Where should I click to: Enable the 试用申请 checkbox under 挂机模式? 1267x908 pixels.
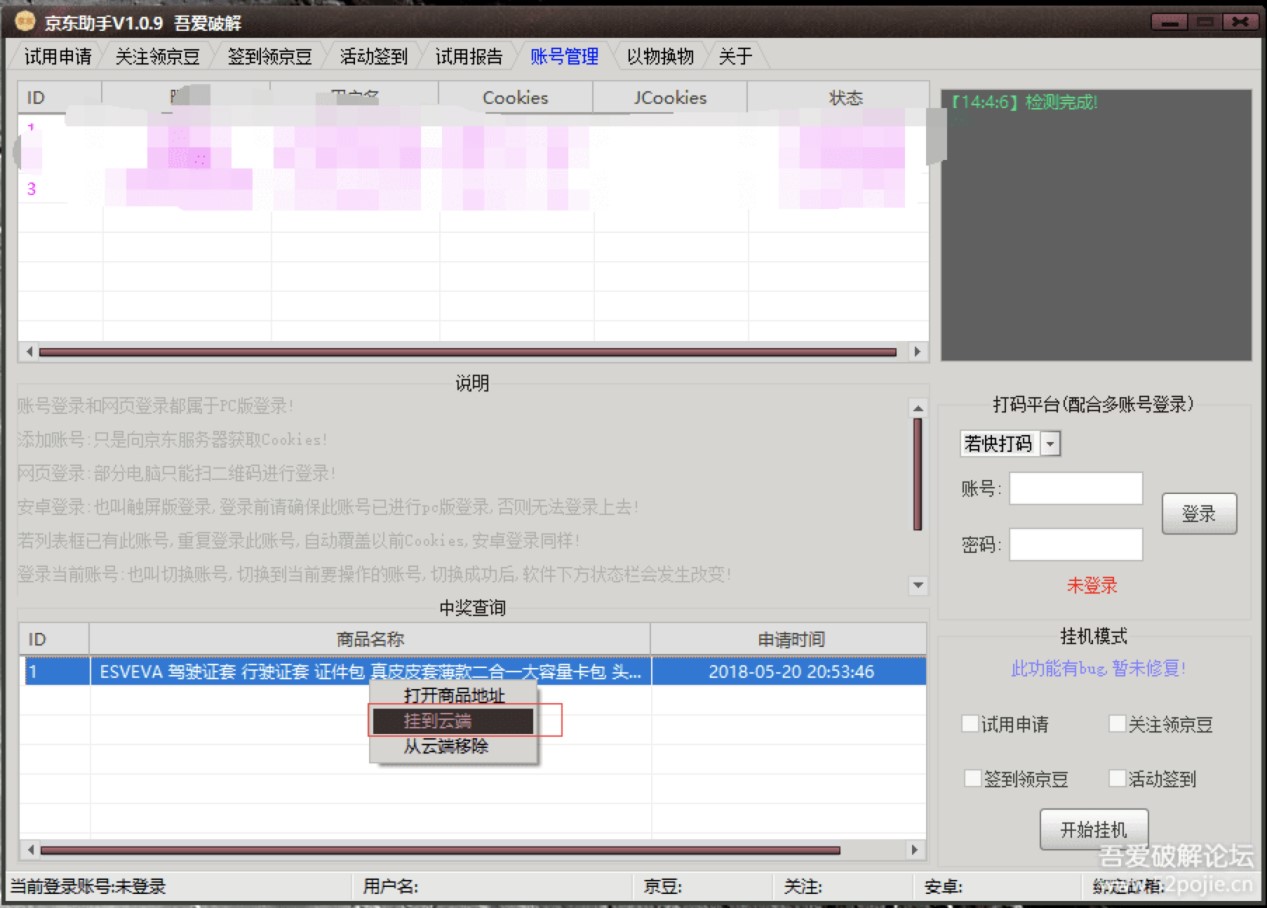969,725
